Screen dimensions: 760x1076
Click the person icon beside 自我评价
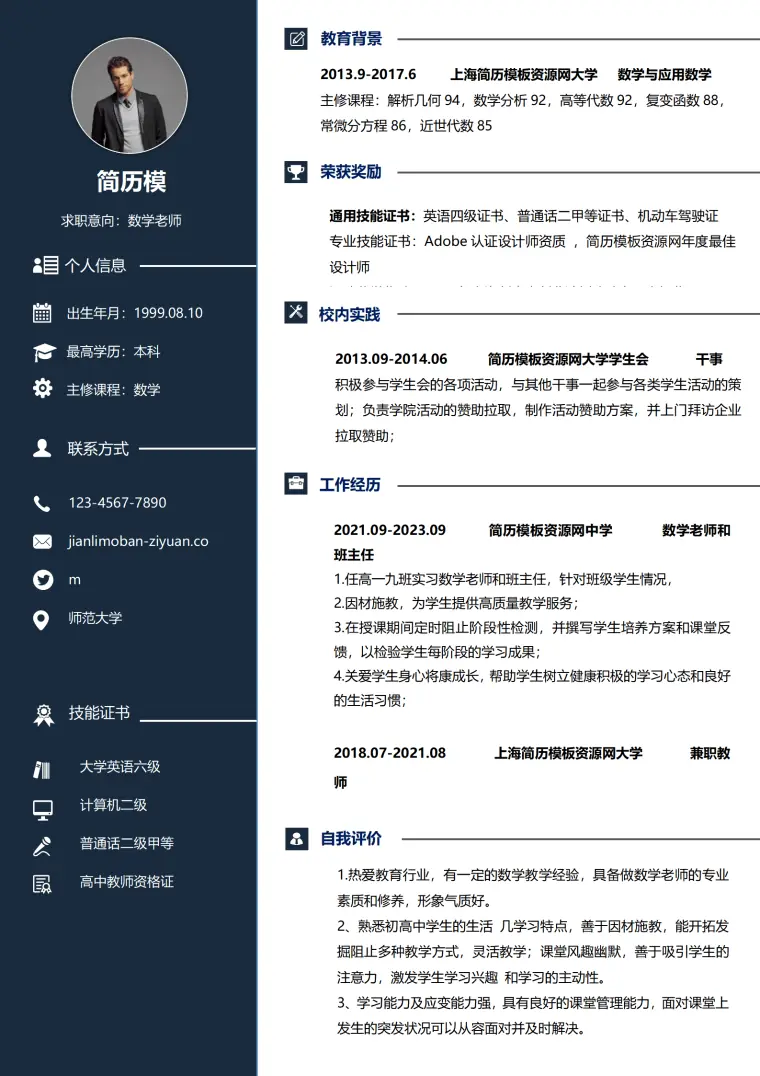(297, 839)
